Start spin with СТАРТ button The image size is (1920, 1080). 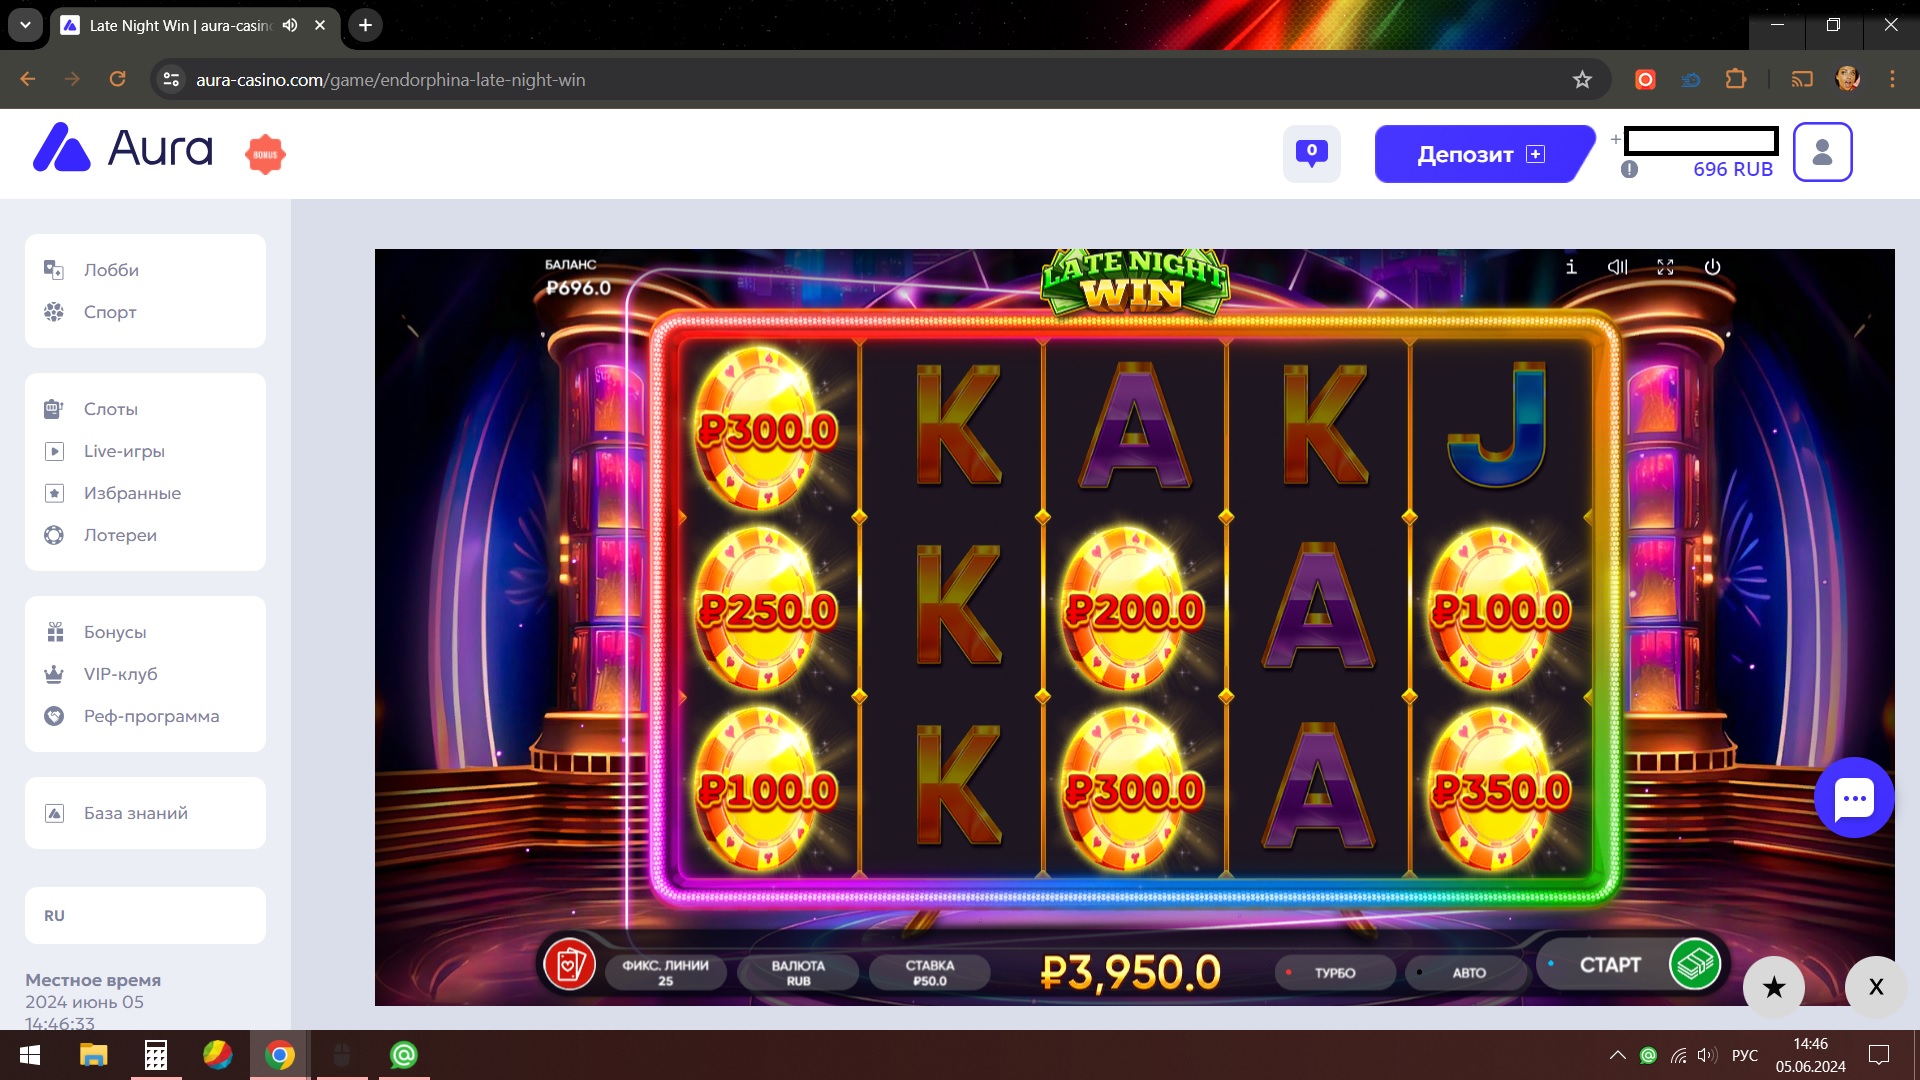coord(1610,965)
